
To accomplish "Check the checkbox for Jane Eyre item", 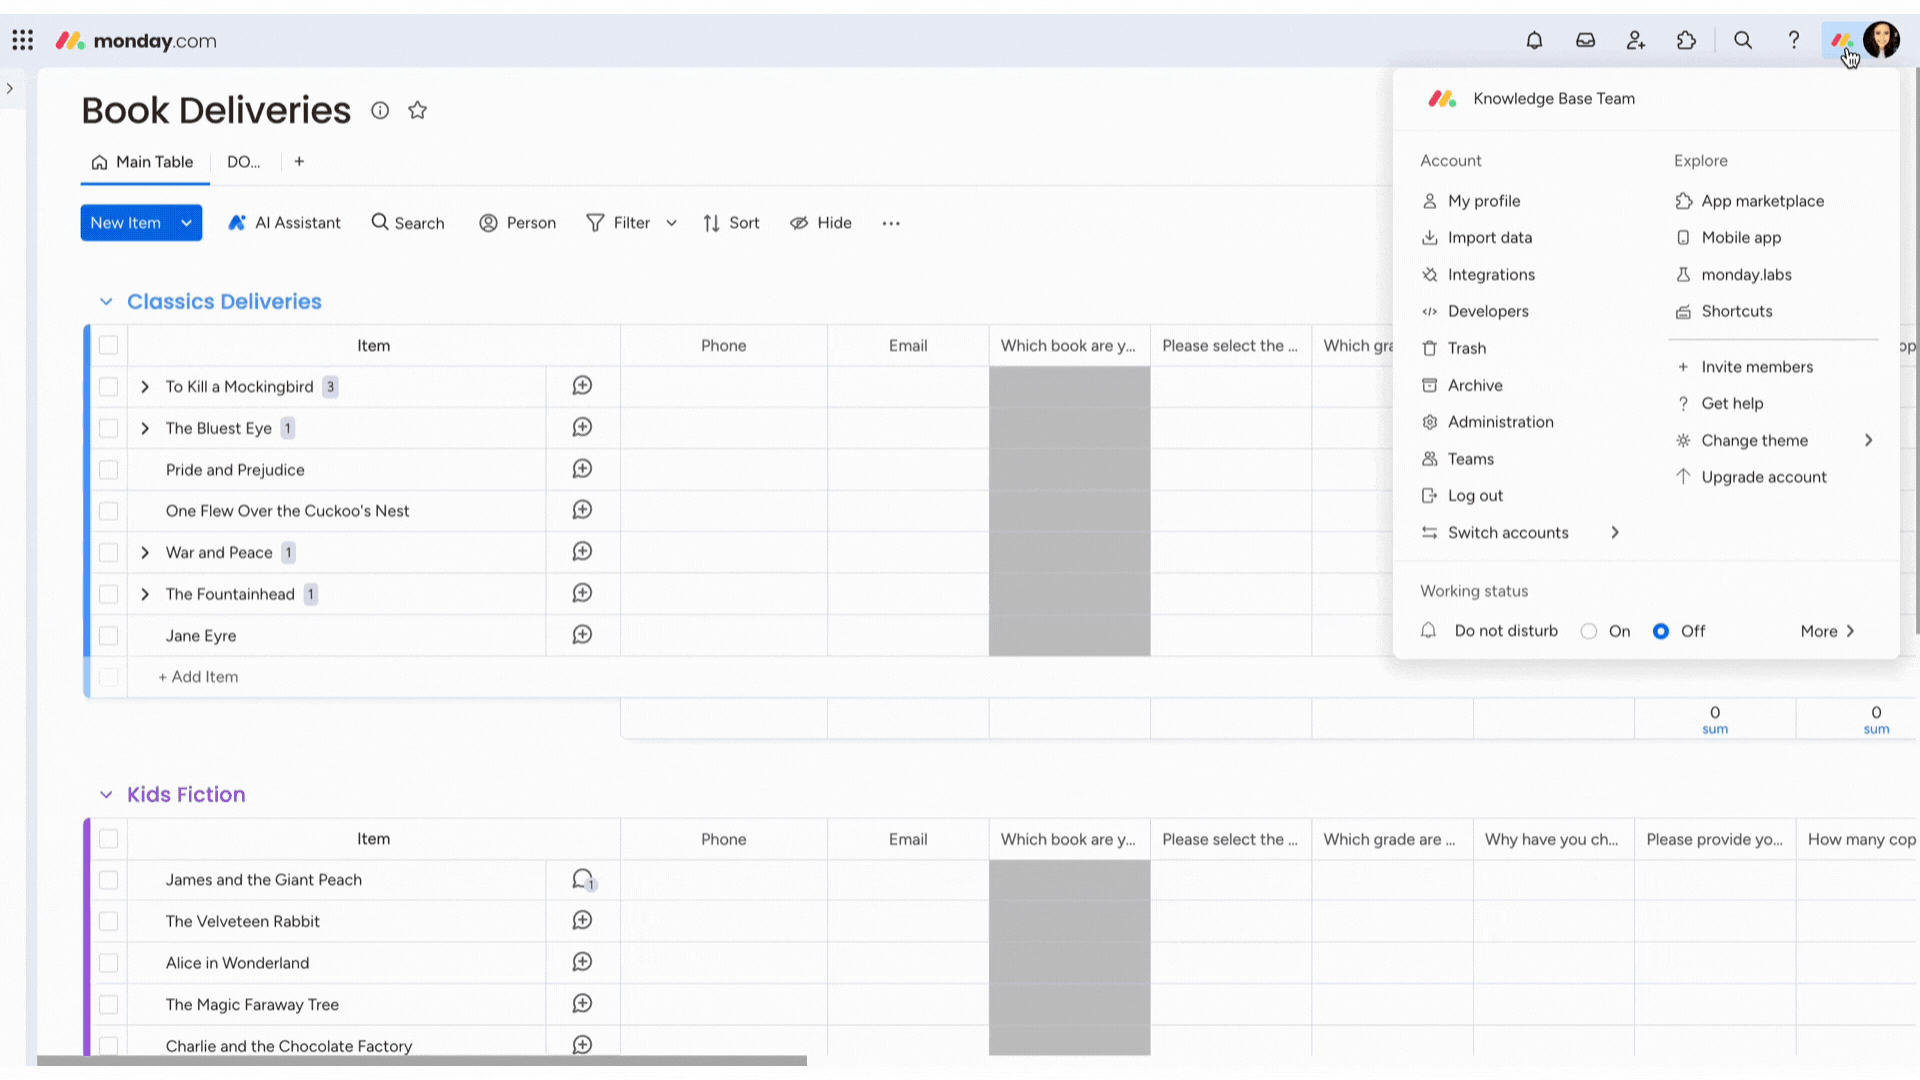I will [x=108, y=636].
